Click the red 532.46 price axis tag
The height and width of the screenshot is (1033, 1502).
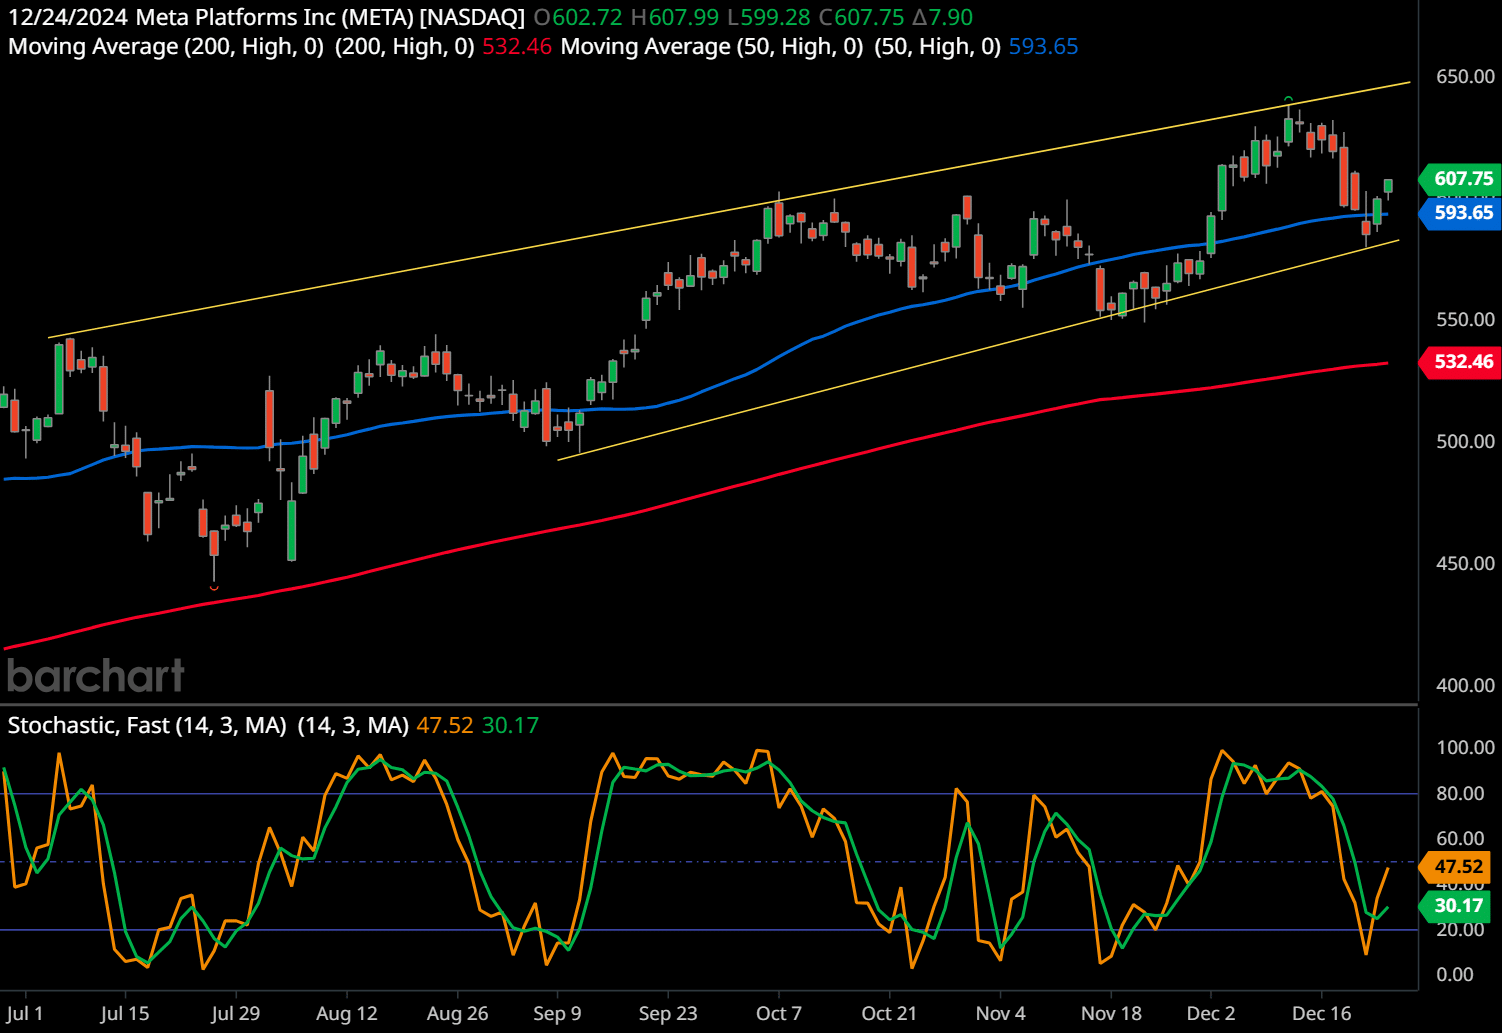coord(1461,362)
